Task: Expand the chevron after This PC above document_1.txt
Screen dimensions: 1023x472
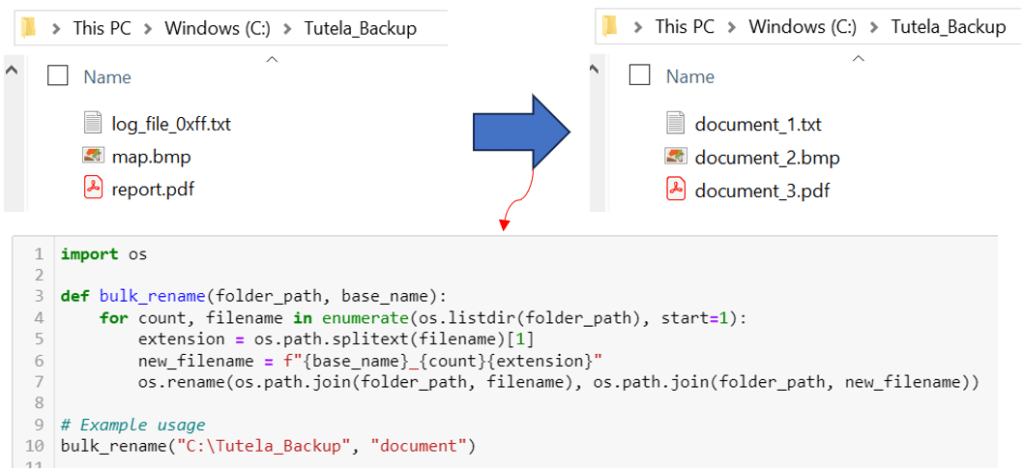Action: click(x=732, y=27)
